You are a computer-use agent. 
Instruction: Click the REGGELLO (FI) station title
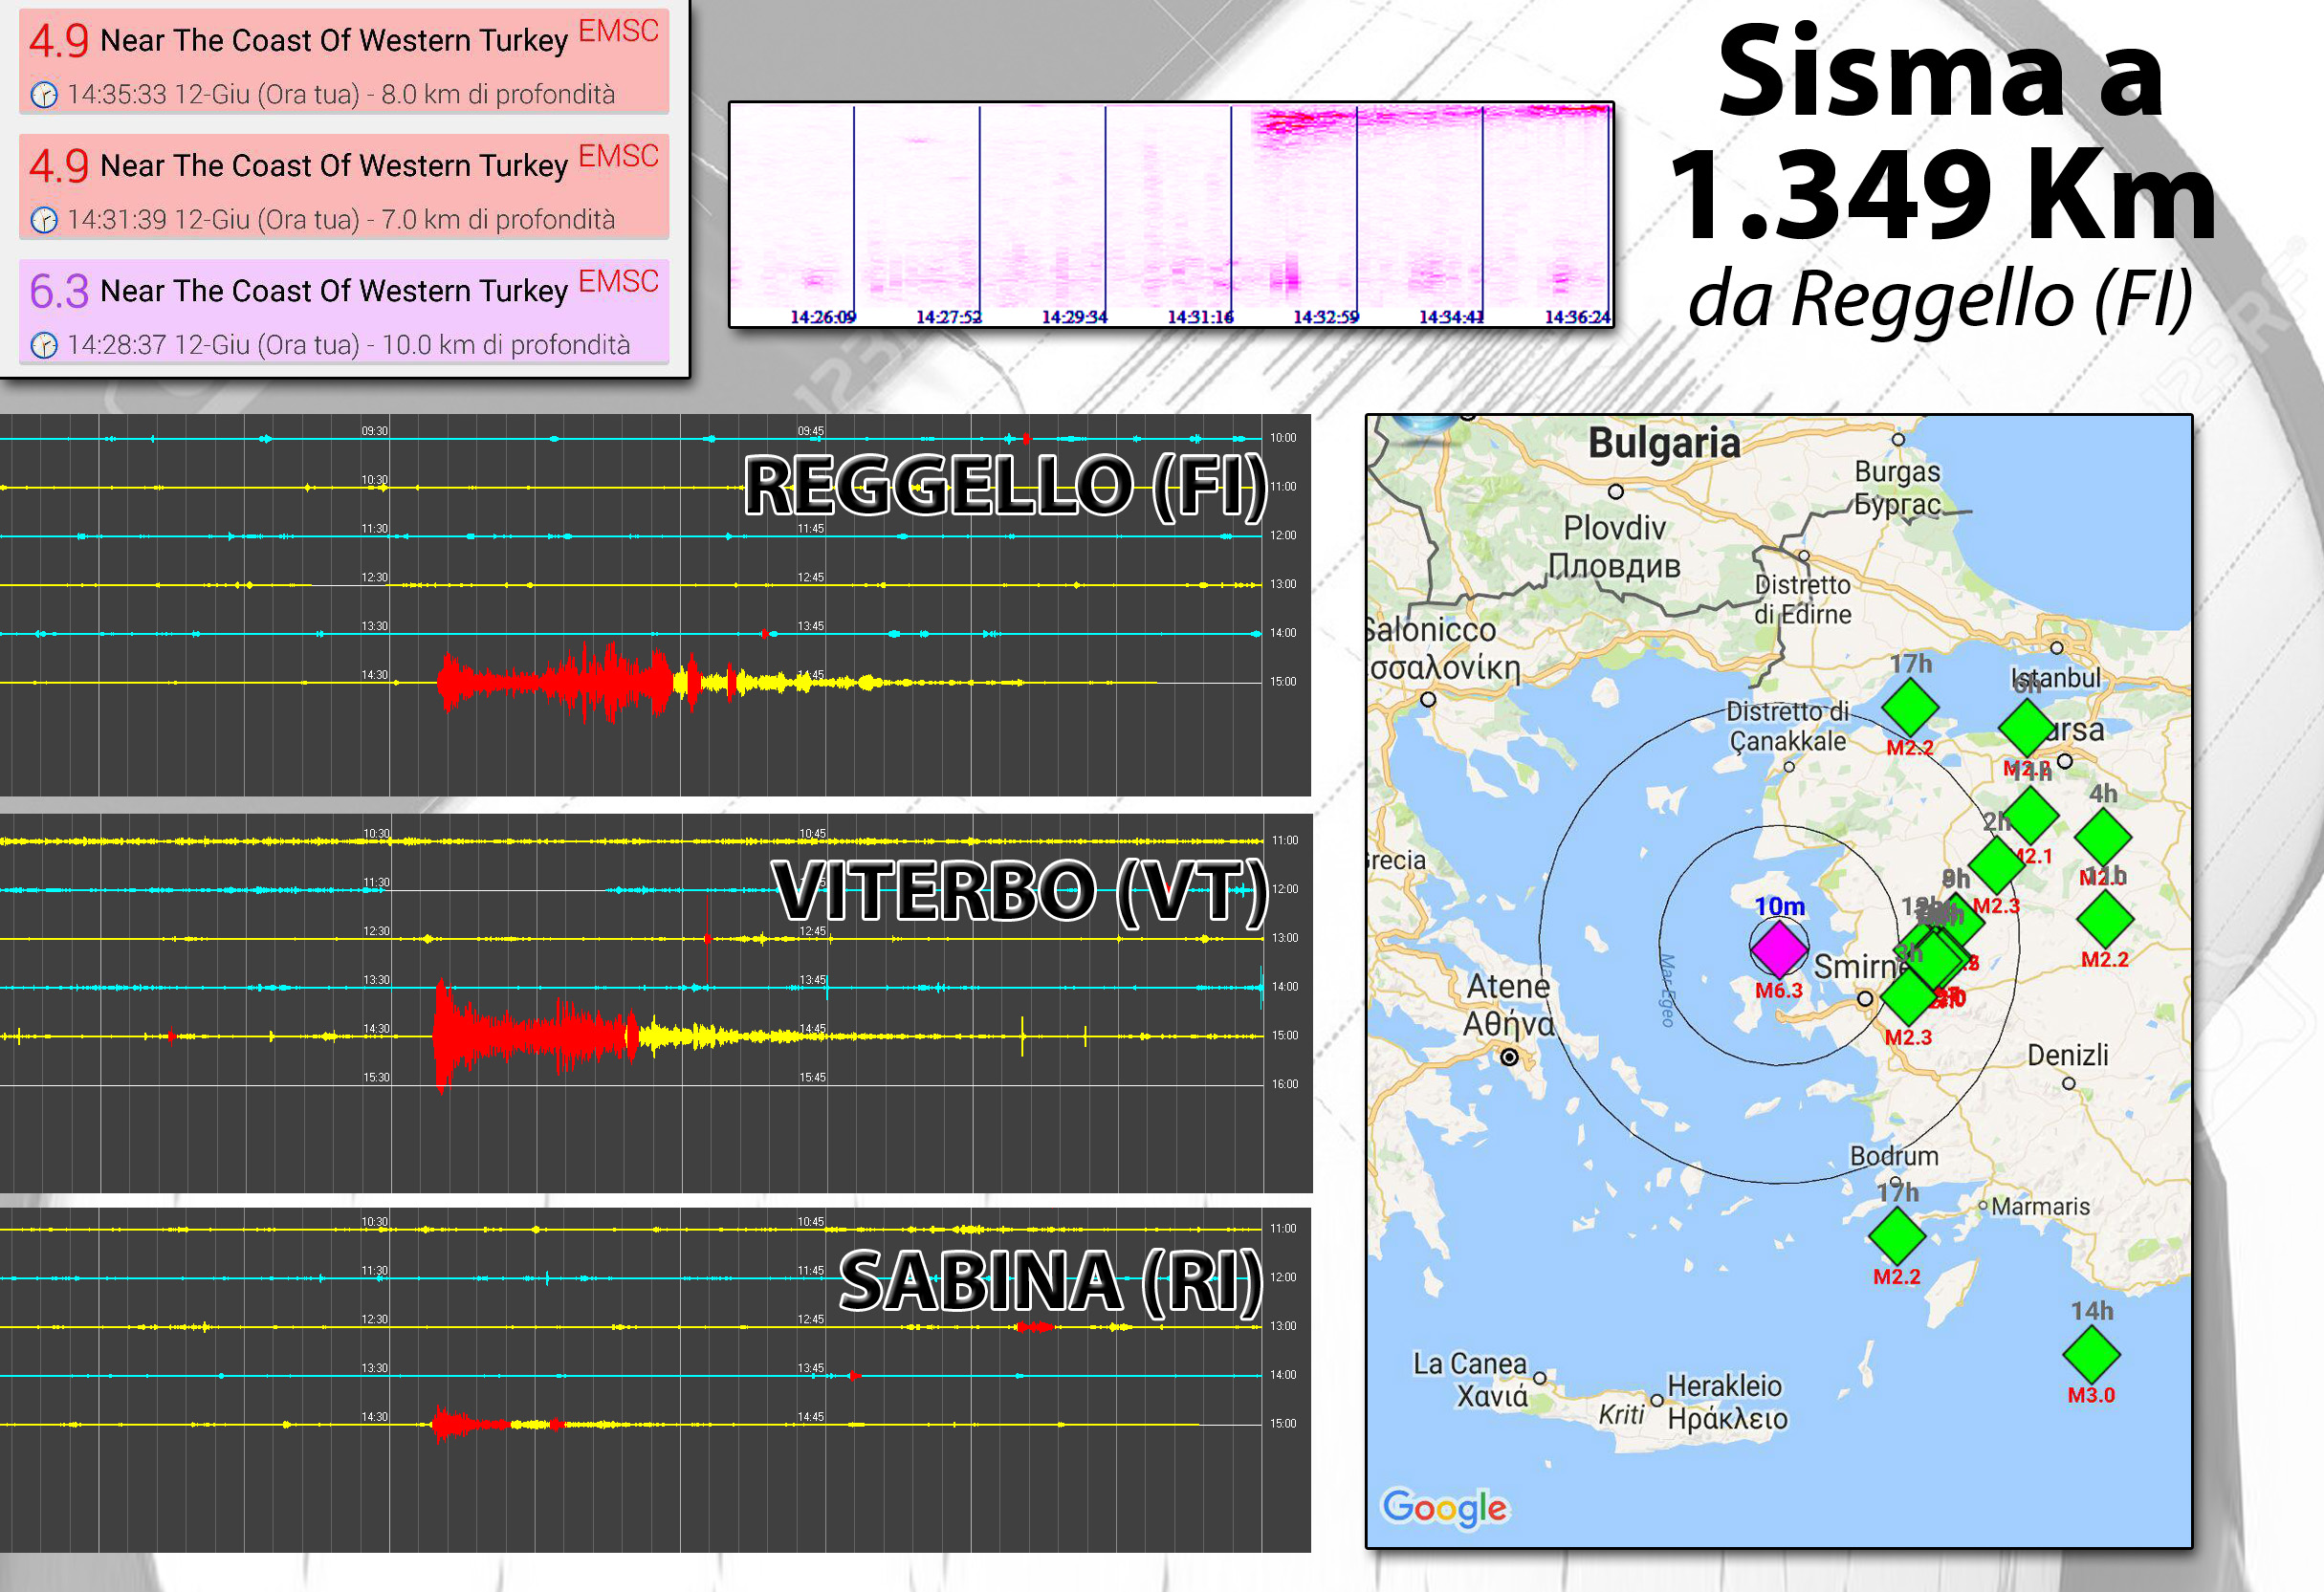click(x=1006, y=487)
